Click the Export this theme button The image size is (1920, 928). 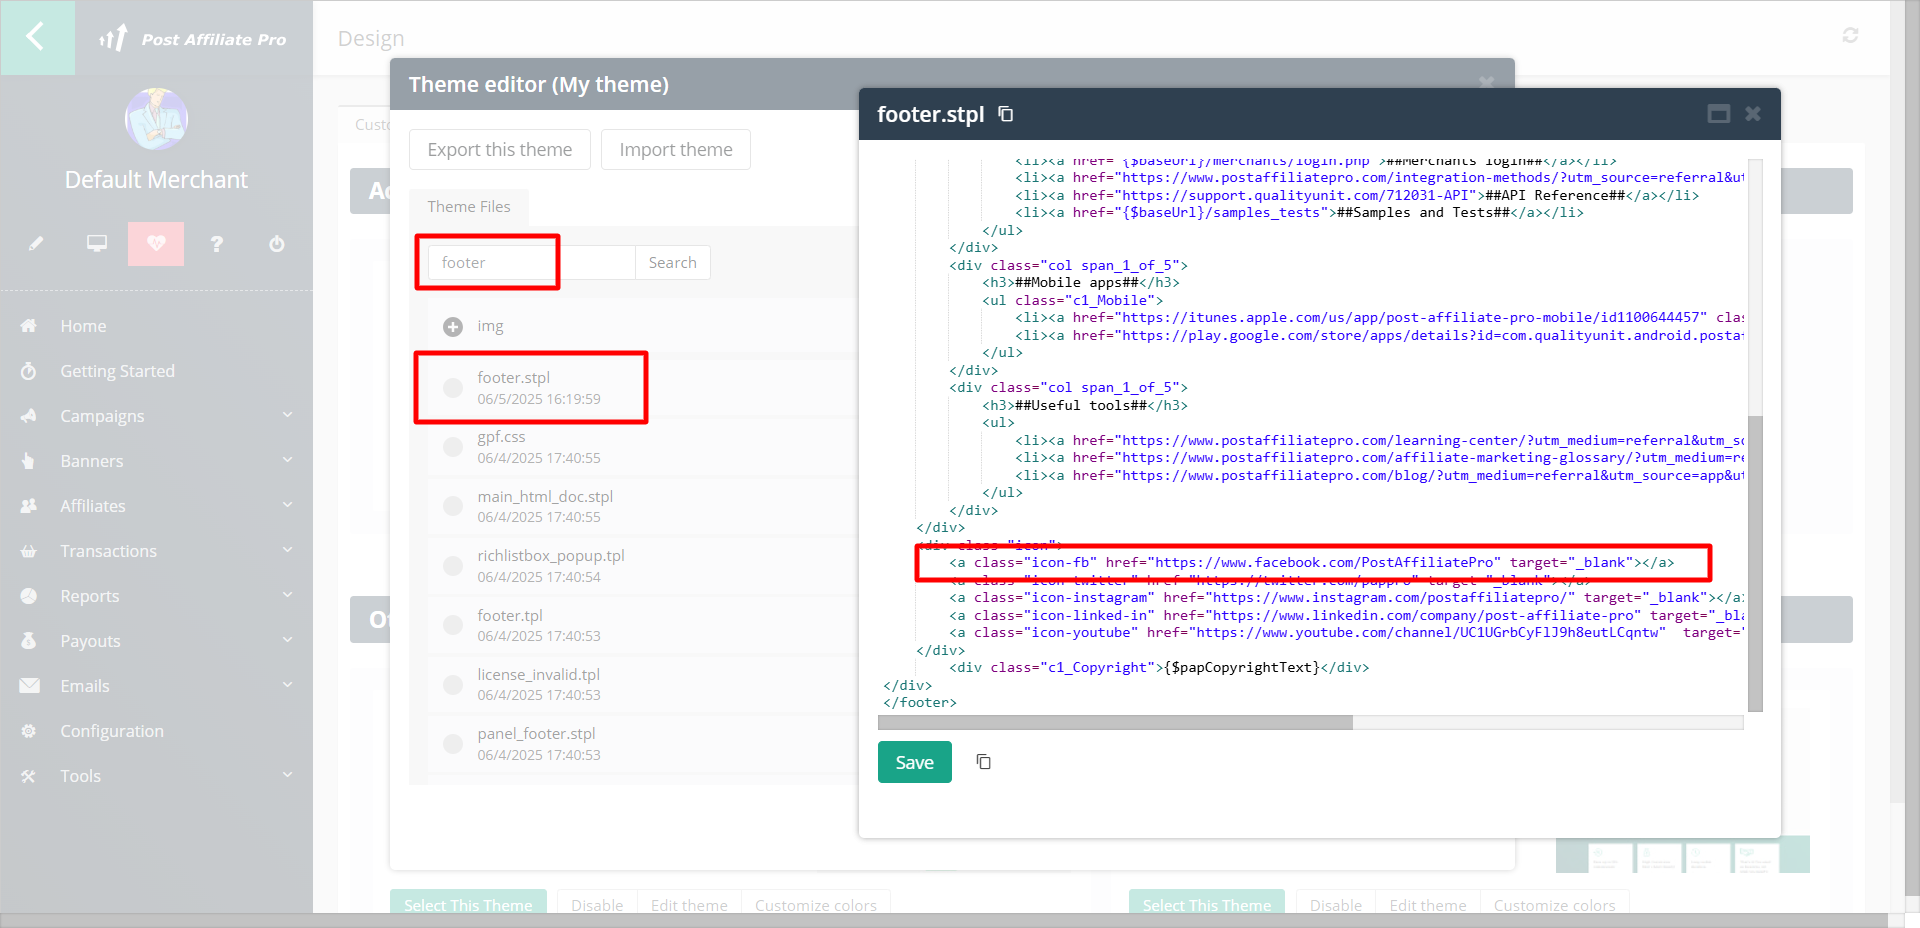pos(500,150)
